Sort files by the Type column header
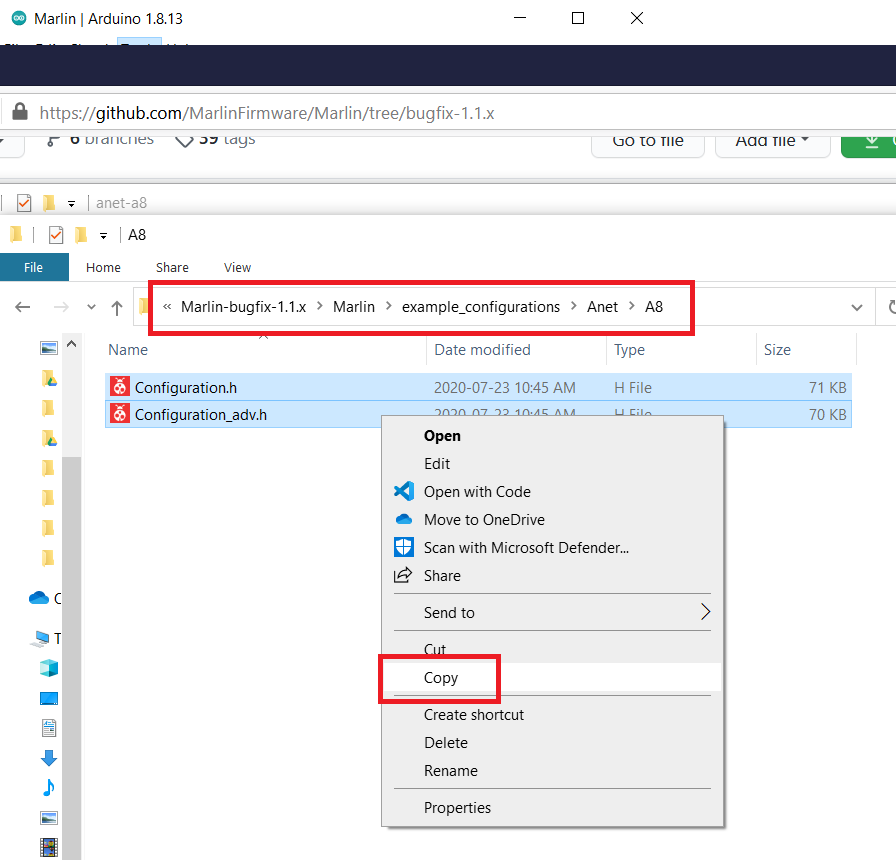The image size is (896, 860). pos(629,350)
